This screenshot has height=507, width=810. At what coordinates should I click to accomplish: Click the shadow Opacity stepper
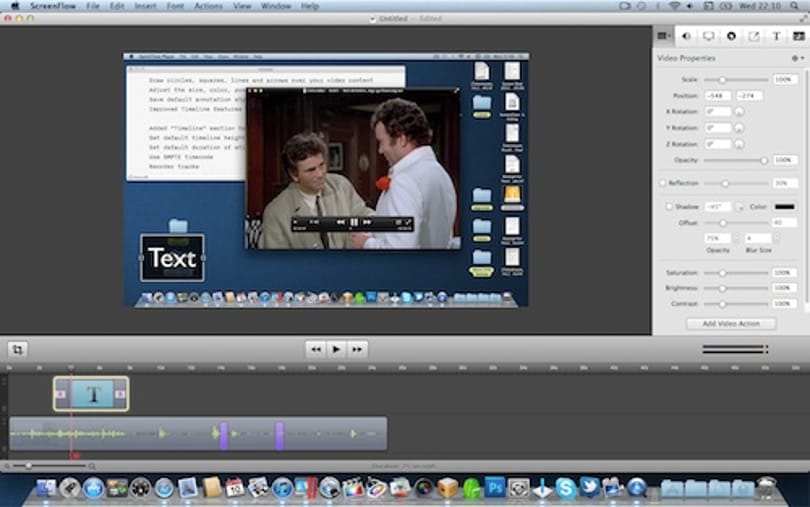(x=737, y=238)
